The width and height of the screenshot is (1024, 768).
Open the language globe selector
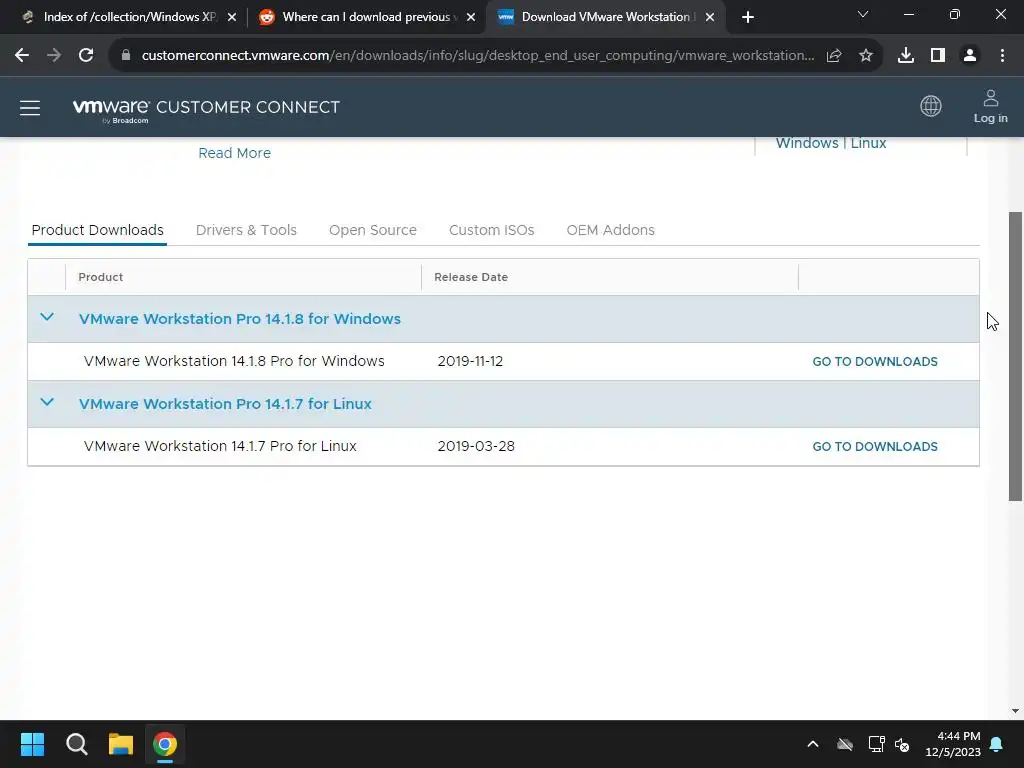tap(931, 106)
